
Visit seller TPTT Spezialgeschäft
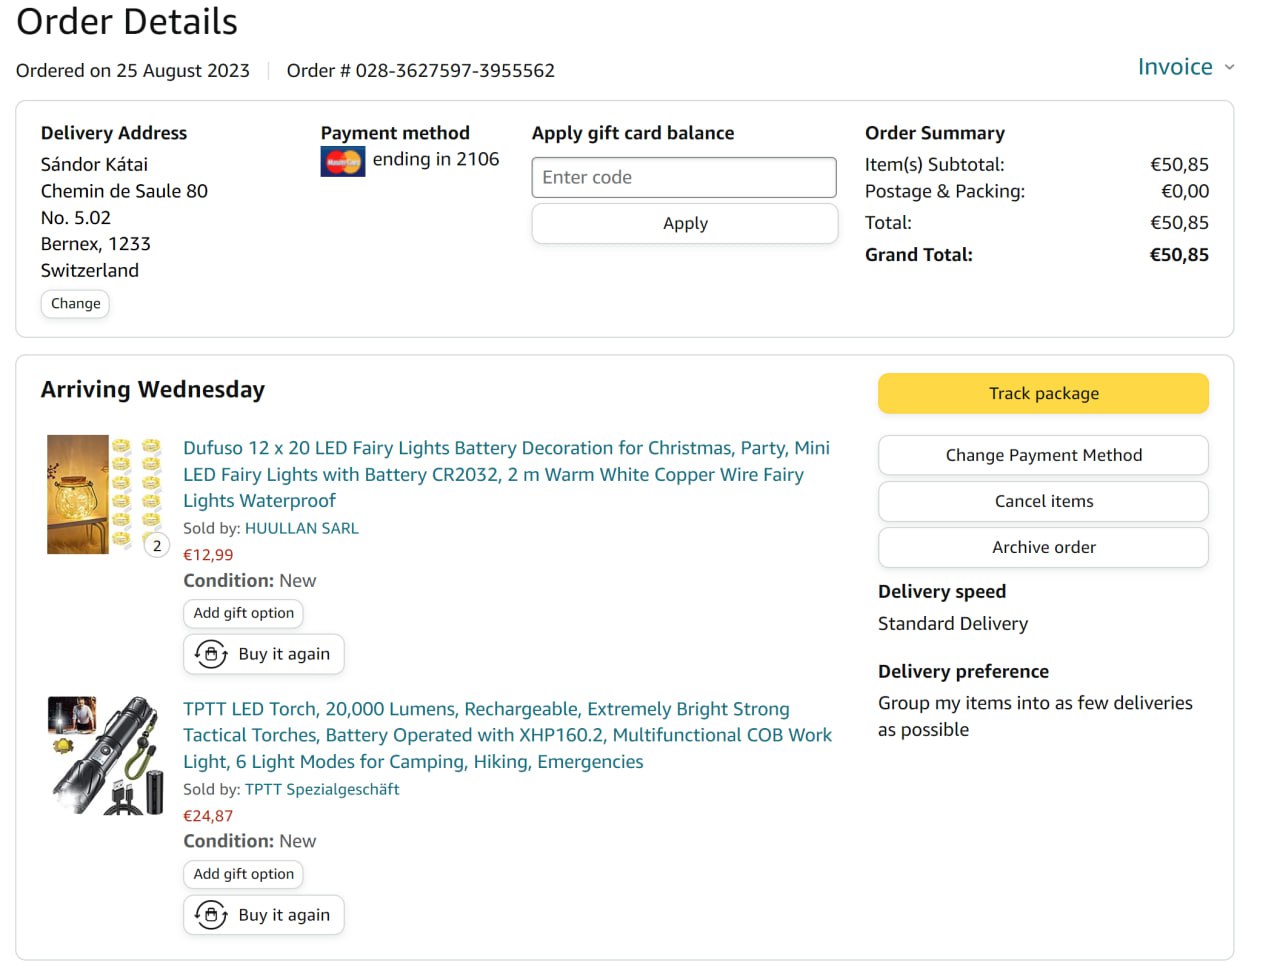322,789
